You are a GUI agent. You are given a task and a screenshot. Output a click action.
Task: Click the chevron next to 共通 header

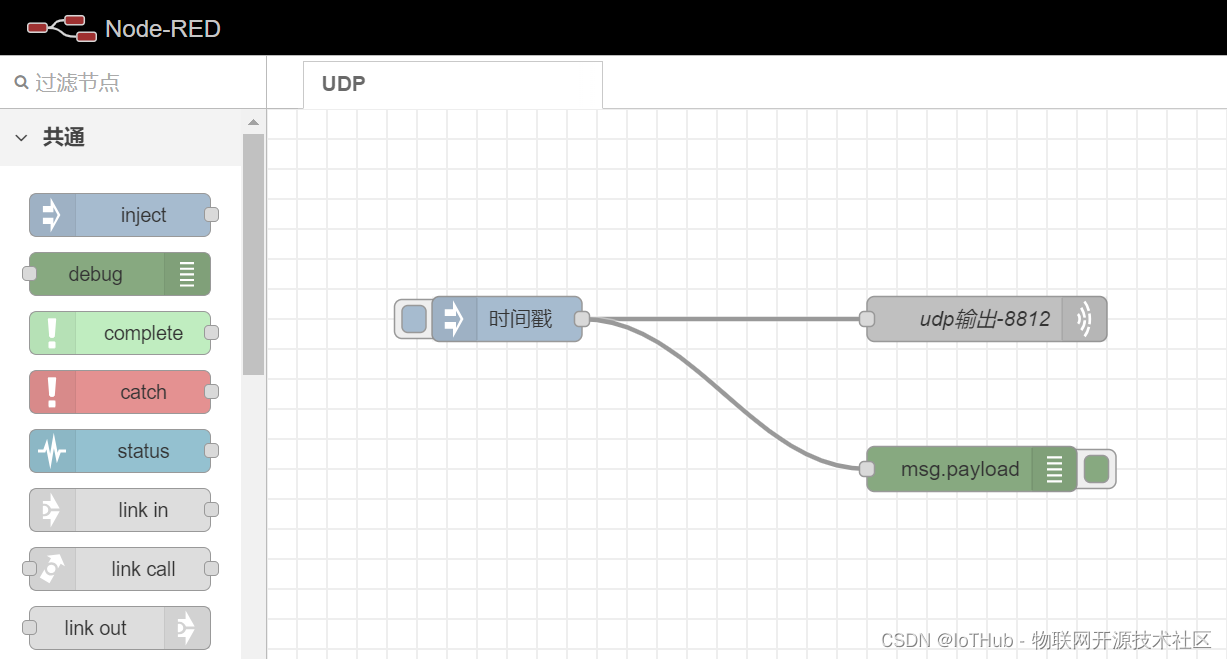(x=22, y=137)
